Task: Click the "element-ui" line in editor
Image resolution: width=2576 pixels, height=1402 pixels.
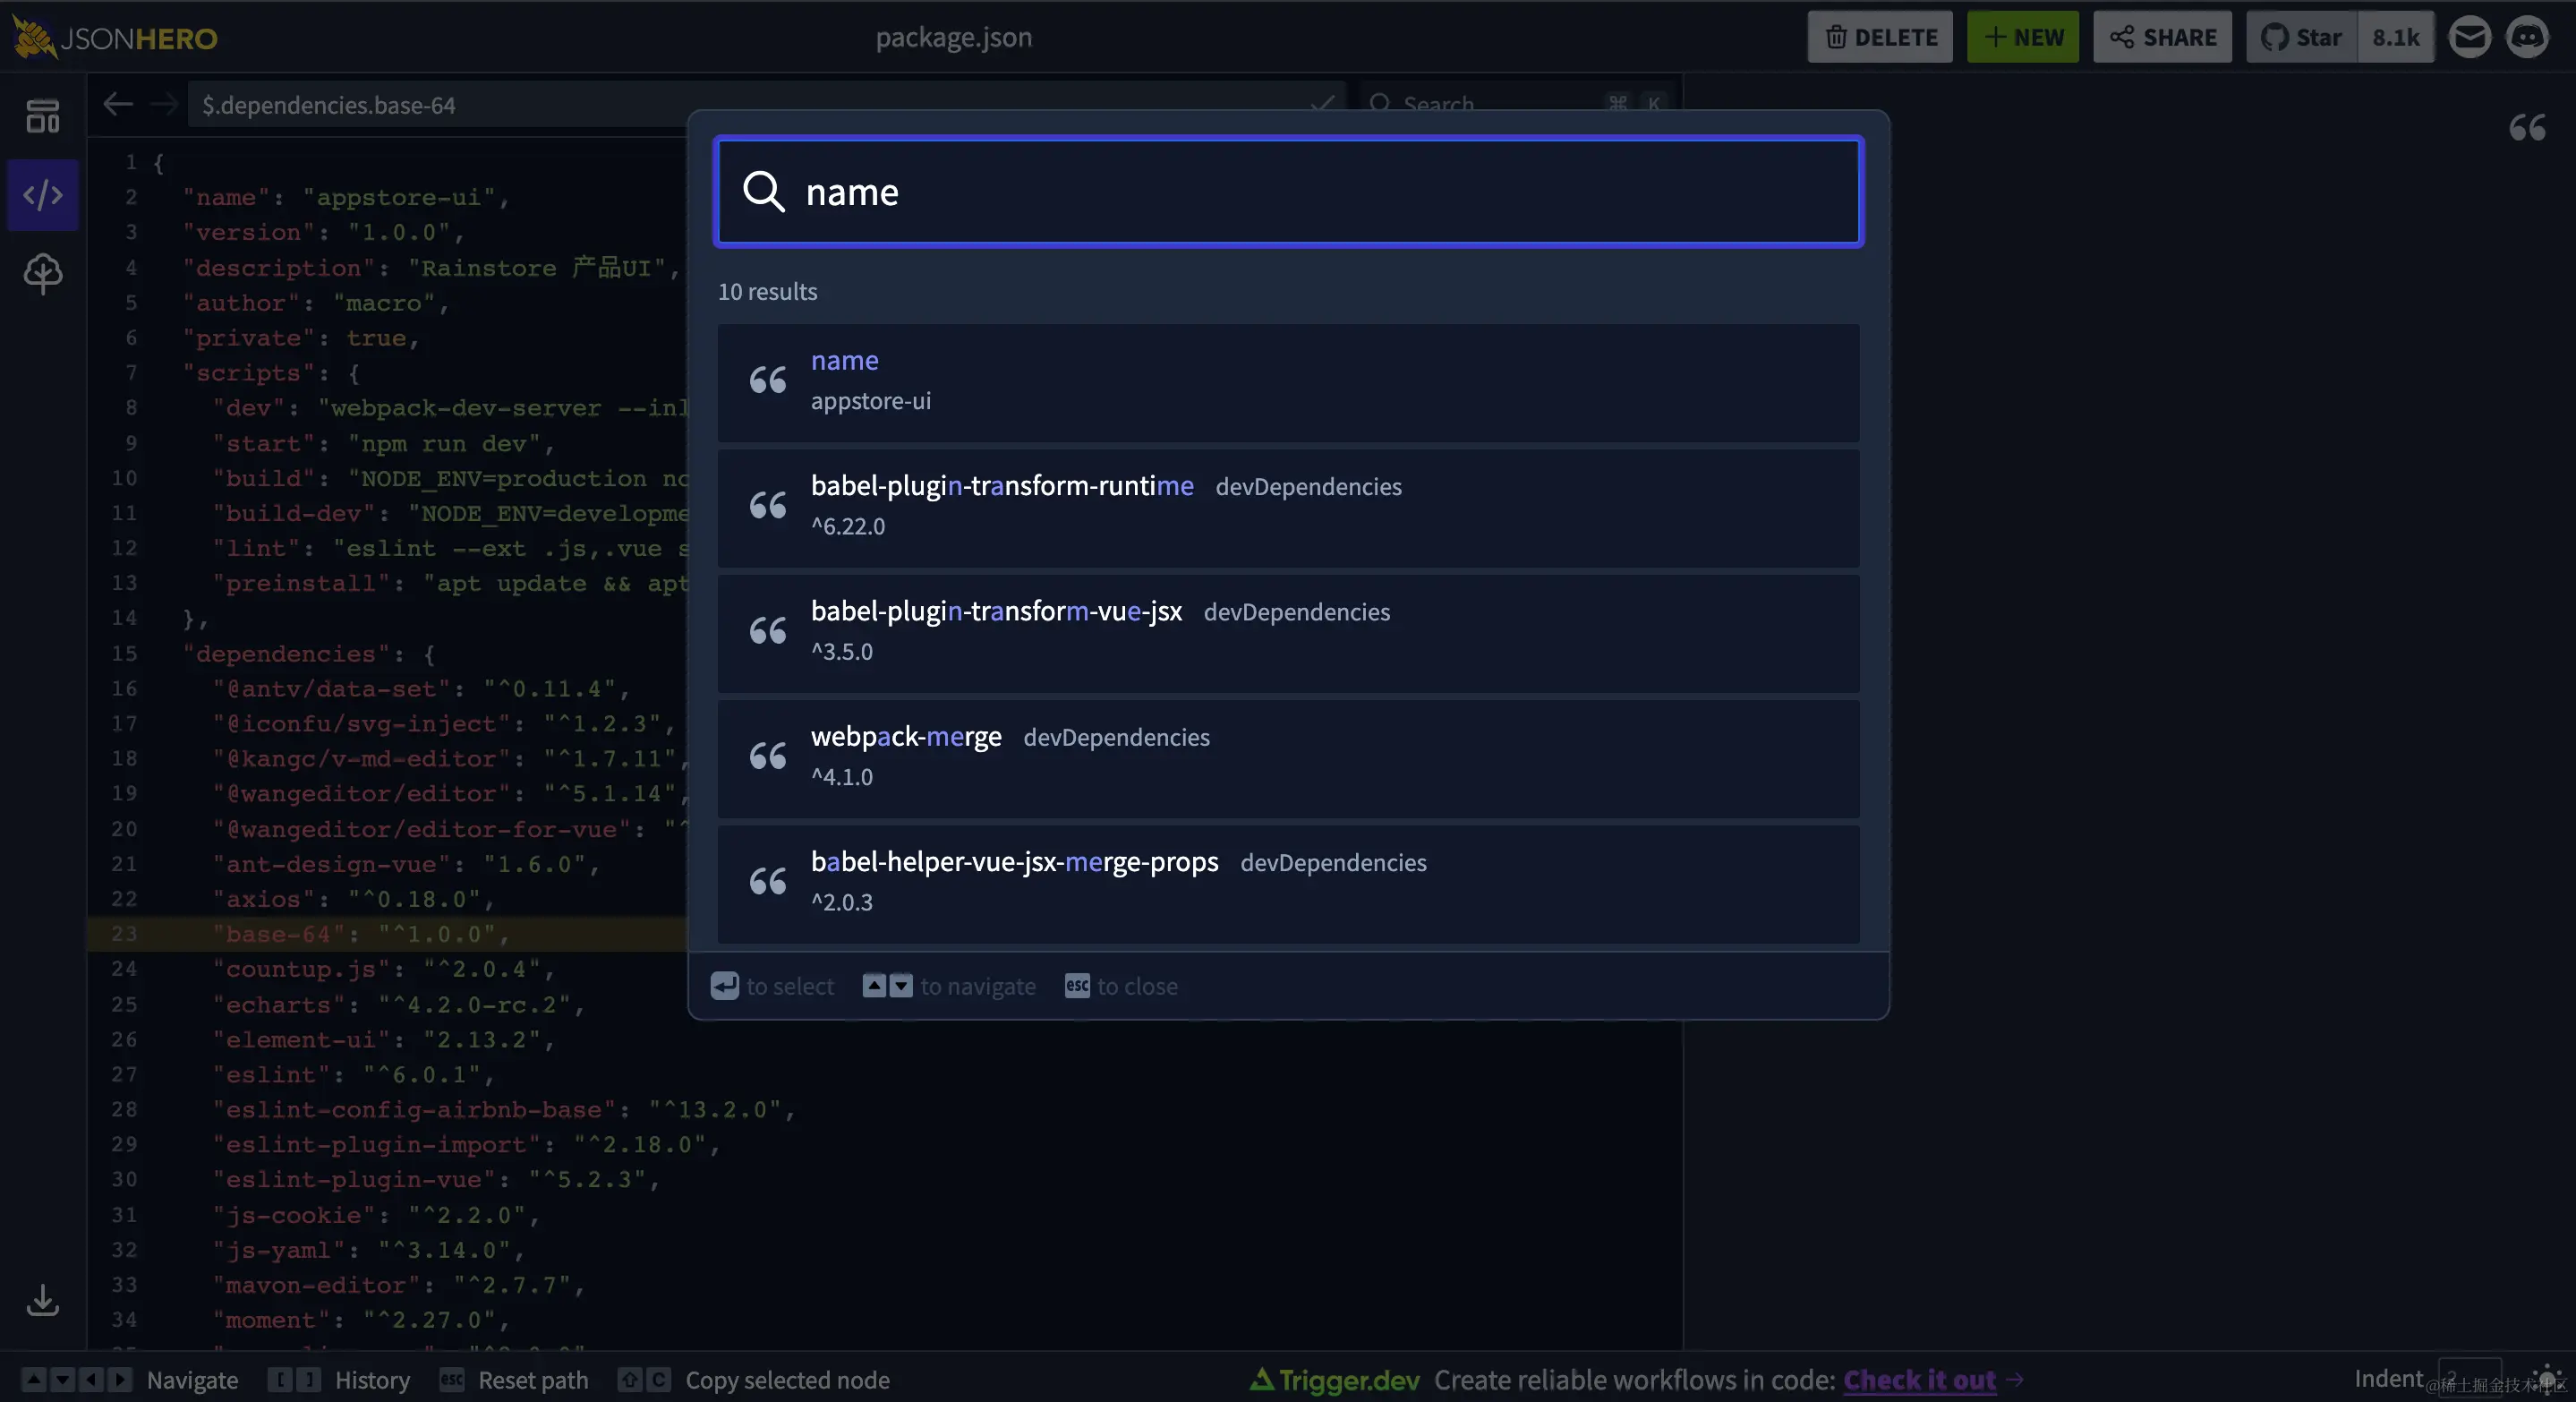Action: [x=384, y=1039]
